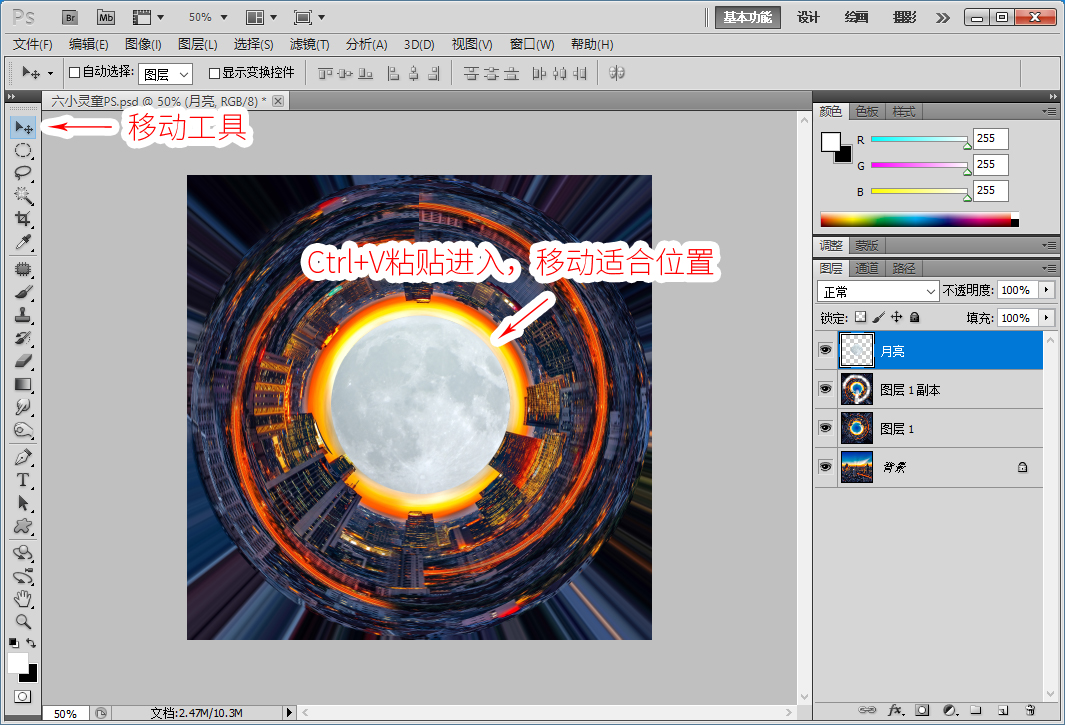Create a new layer icon
1065x725 pixels.
pos(1003,710)
